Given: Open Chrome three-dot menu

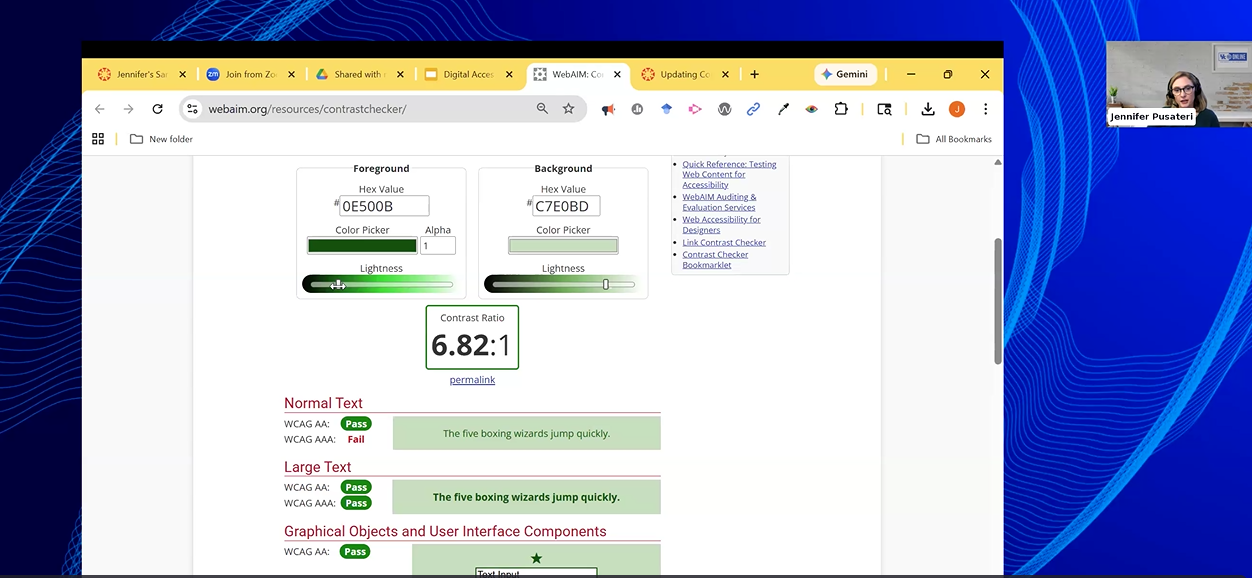Looking at the screenshot, I should click(x=985, y=109).
